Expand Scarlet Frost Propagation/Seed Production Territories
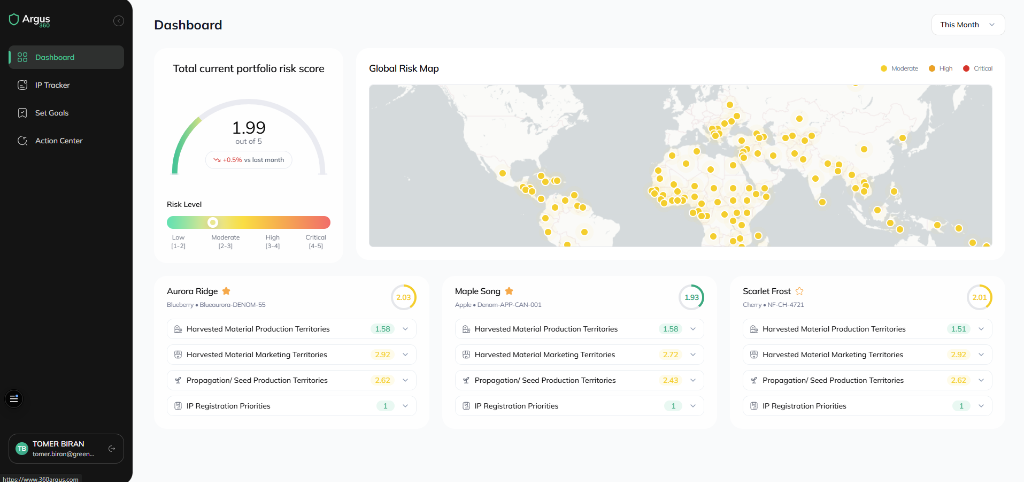Image resolution: width=1024 pixels, height=482 pixels. coord(982,380)
